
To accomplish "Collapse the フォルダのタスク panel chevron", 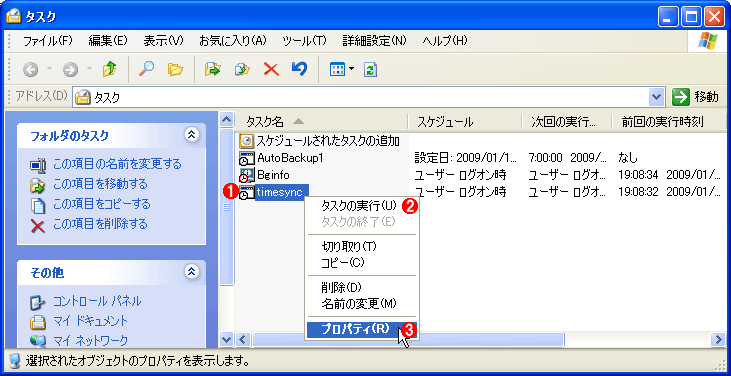I will (x=191, y=135).
